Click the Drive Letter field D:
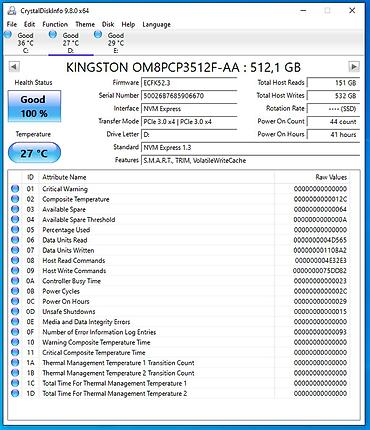 click(x=189, y=134)
